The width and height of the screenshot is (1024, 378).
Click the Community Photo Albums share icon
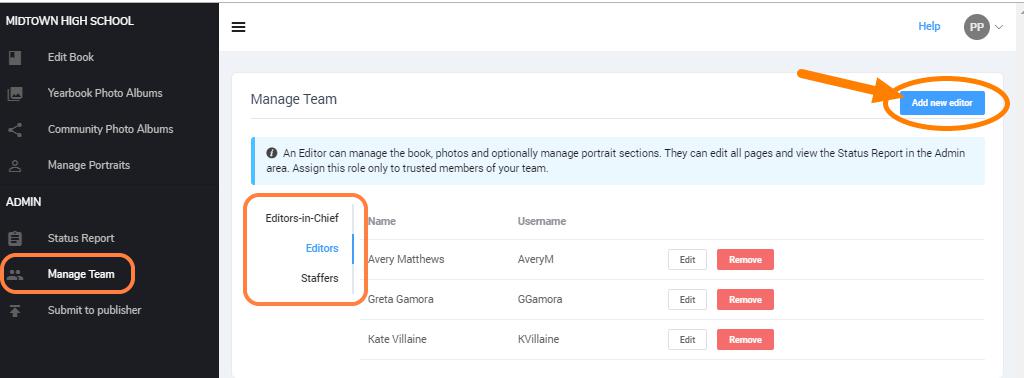click(x=15, y=129)
